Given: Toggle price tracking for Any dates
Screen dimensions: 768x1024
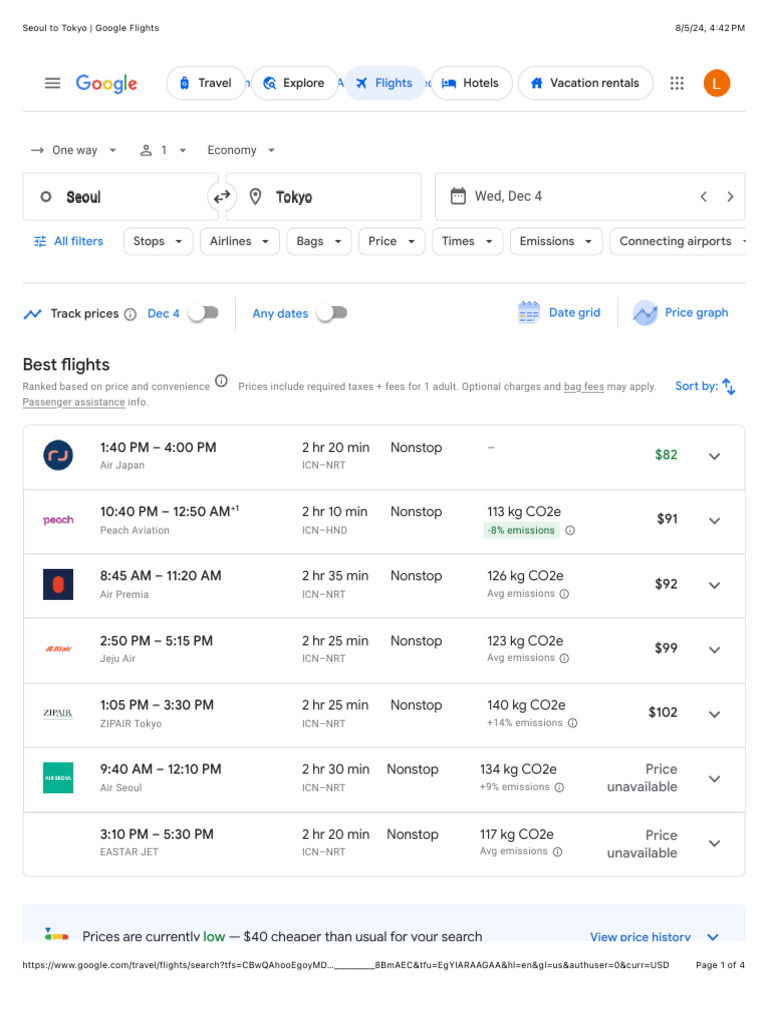Looking at the screenshot, I should [332, 313].
